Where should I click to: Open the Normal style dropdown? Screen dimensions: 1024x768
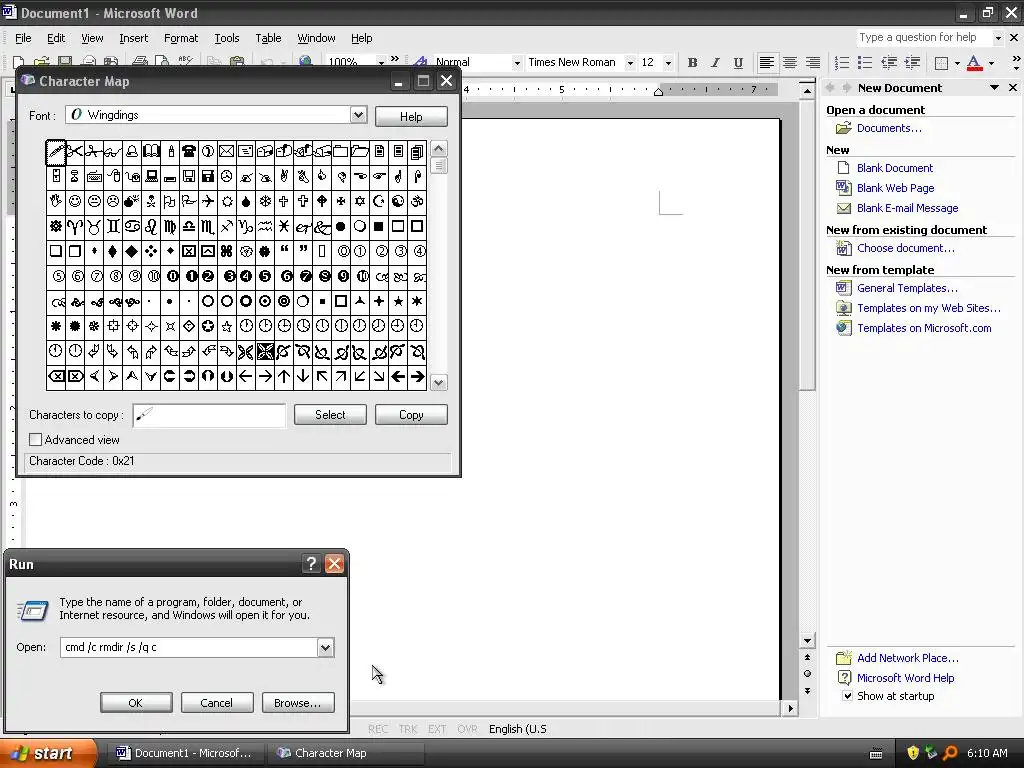point(517,63)
